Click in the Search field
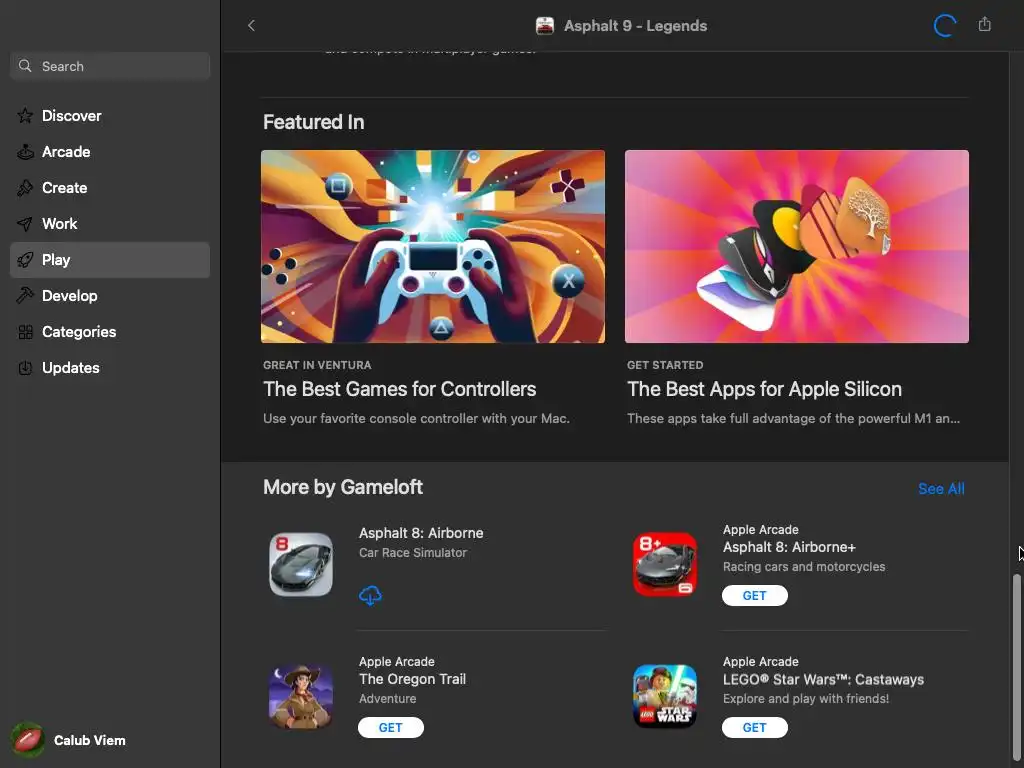1024x768 pixels. pyautogui.click(x=110, y=66)
